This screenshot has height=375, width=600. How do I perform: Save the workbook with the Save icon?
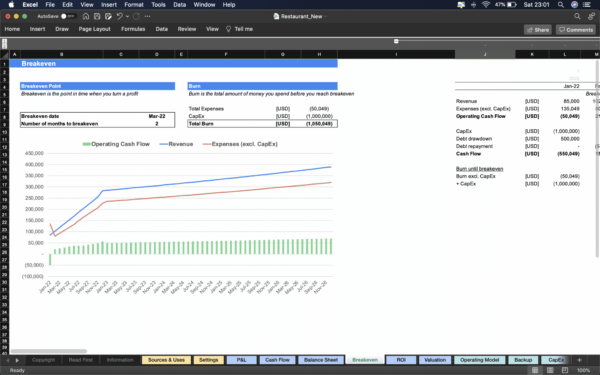tap(97, 16)
